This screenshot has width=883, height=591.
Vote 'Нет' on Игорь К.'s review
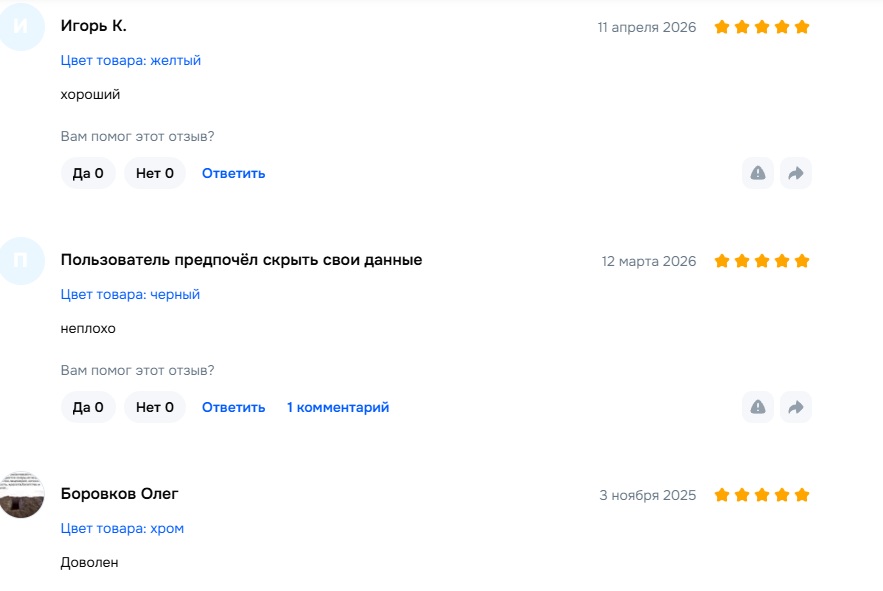click(155, 173)
